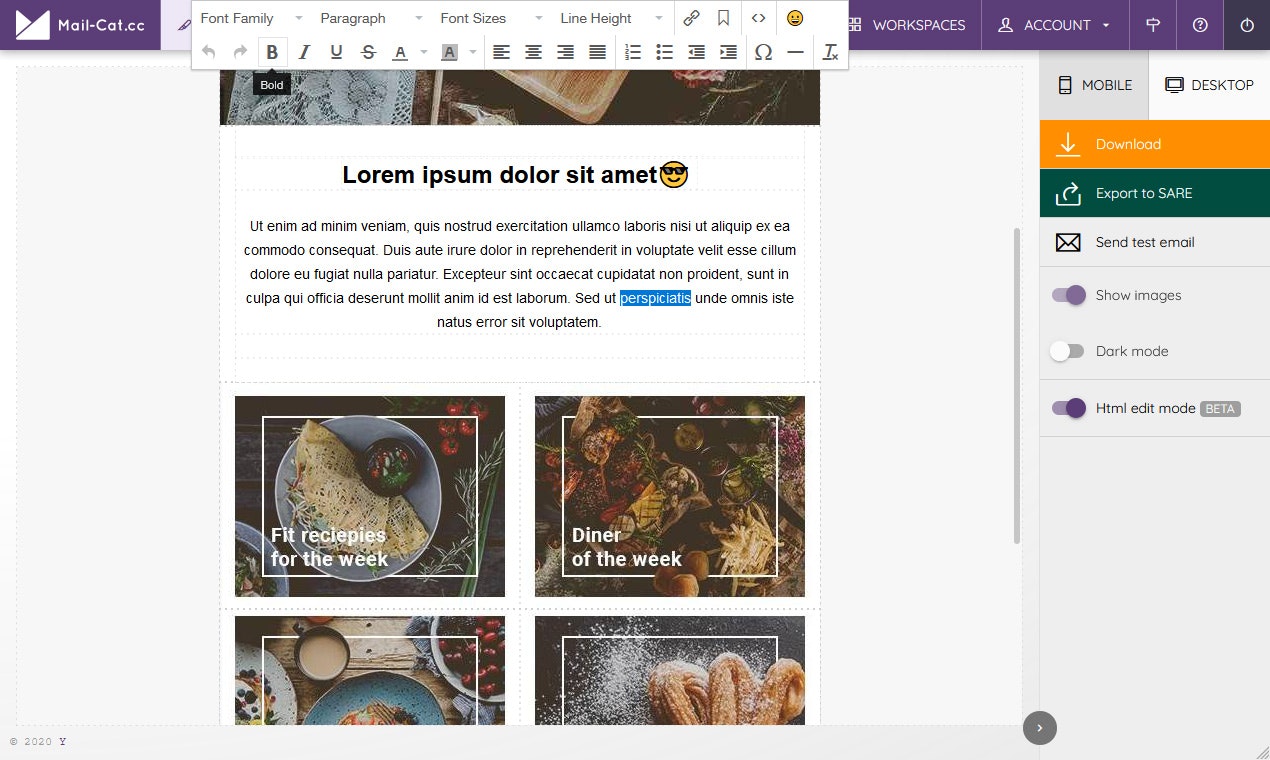Screen dimensions: 1270x760
Task: Switch to the Desktop preview tab
Action: 1209,85
